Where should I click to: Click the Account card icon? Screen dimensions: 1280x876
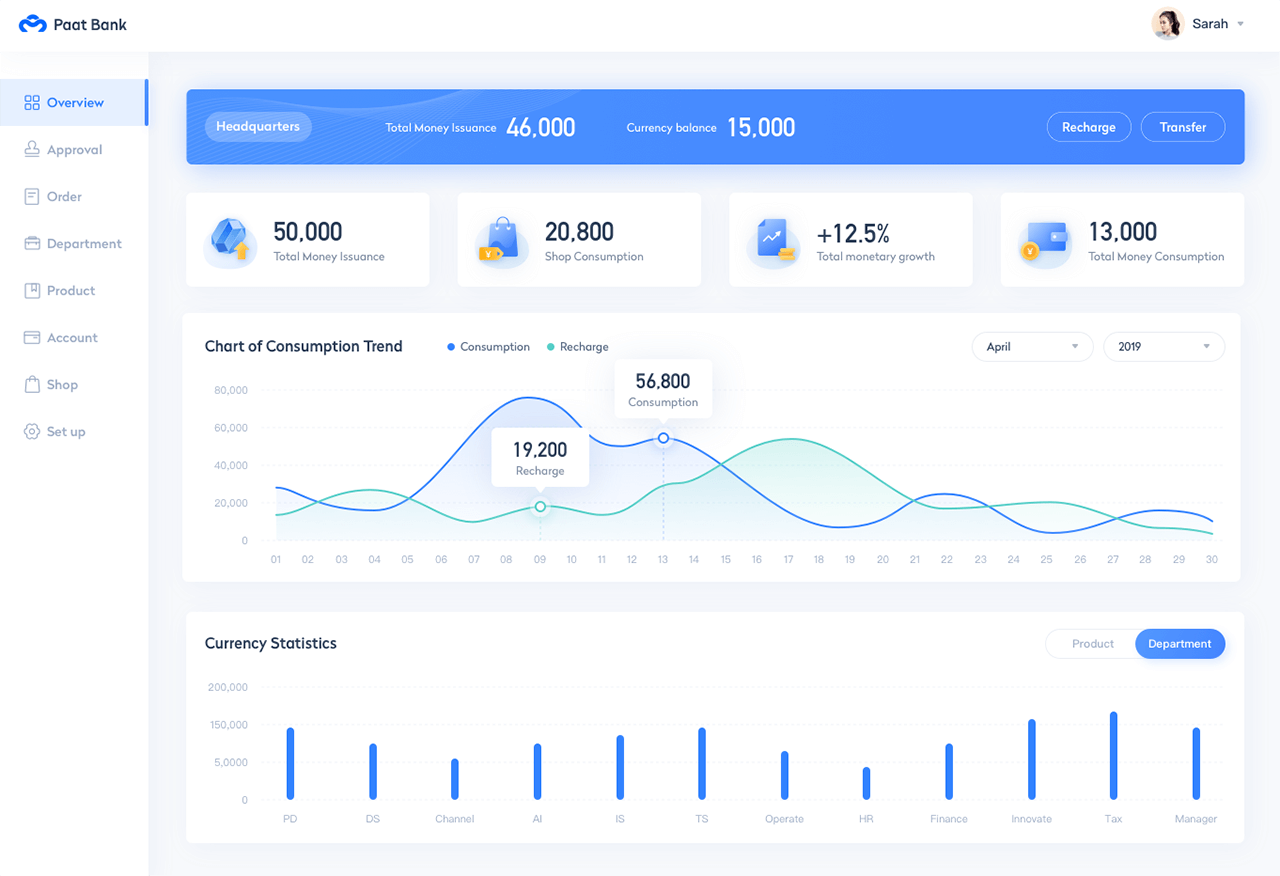point(32,338)
